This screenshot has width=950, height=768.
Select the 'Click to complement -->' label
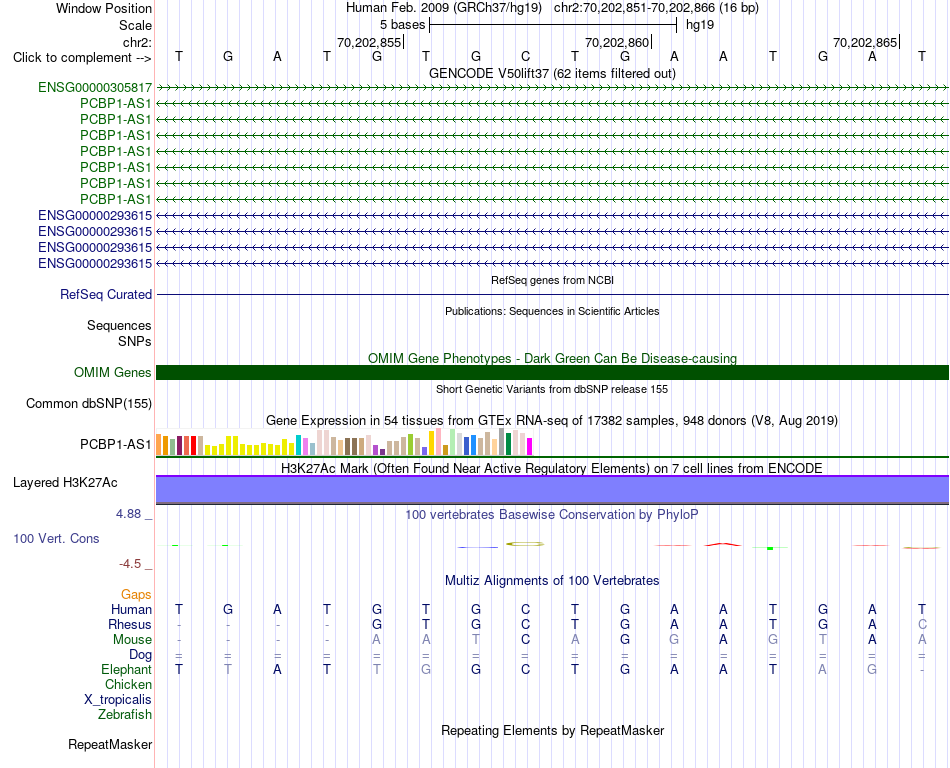point(82,58)
